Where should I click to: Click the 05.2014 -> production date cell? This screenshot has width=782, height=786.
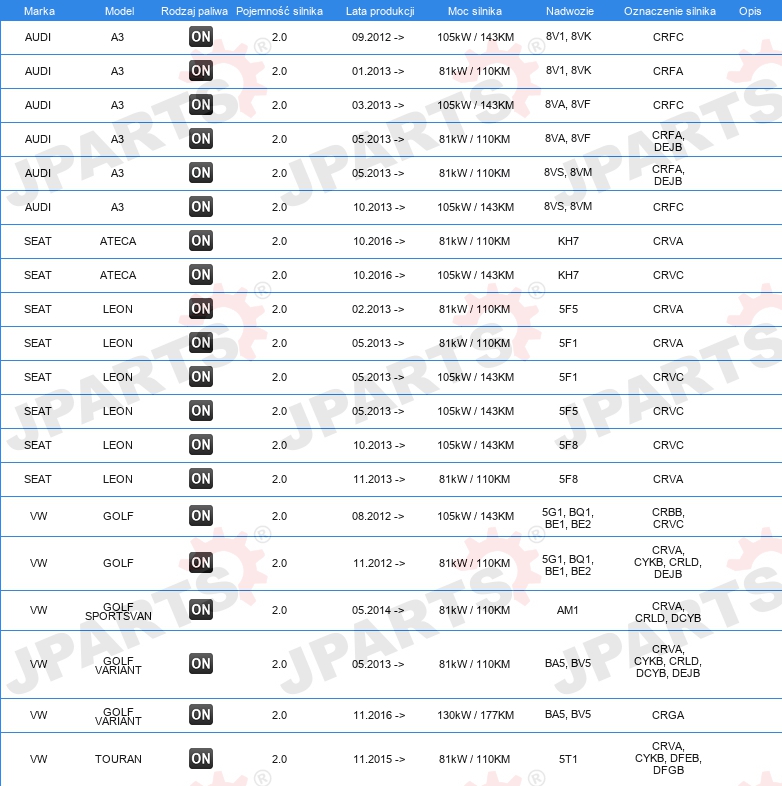click(x=378, y=610)
